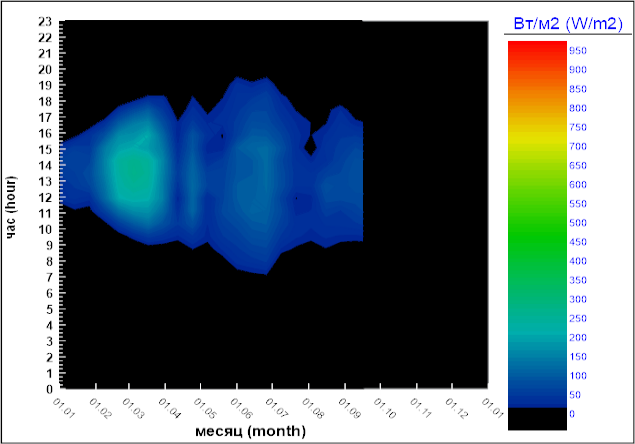Click legend value 350
Image resolution: width=635 pixels, height=444 pixels.
[578, 280]
